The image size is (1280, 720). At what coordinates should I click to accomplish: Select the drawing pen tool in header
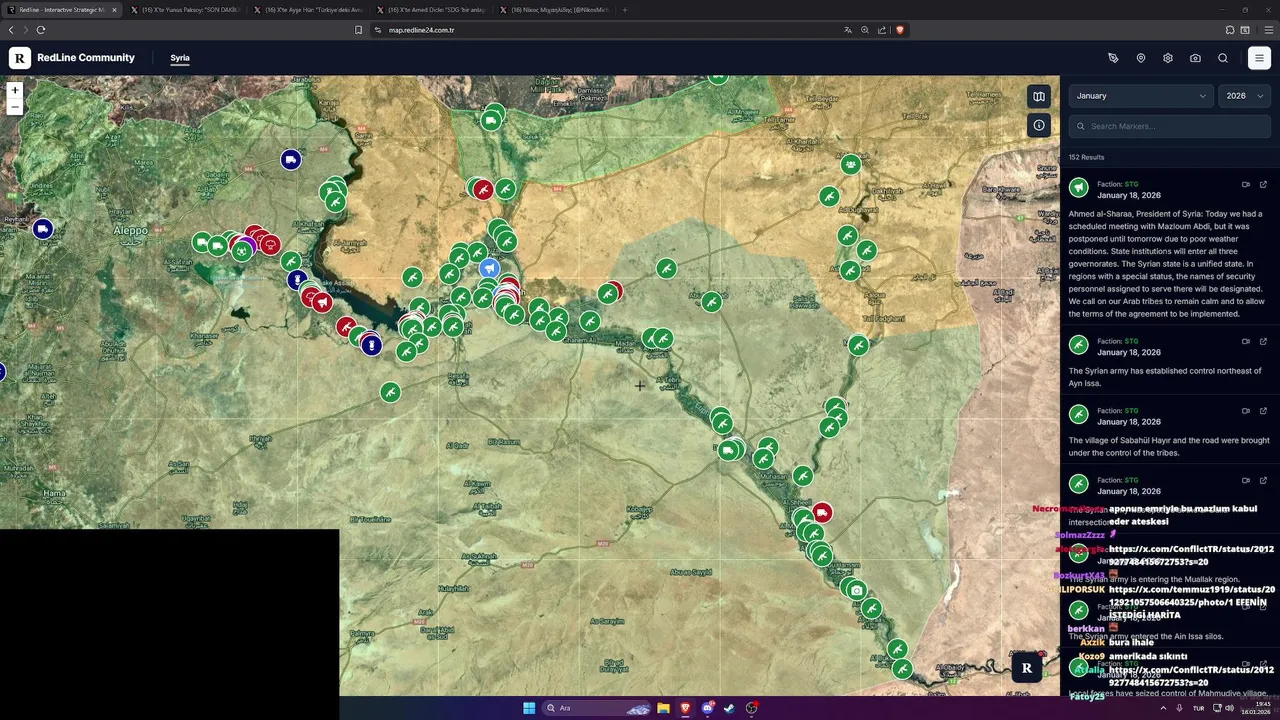[1113, 58]
